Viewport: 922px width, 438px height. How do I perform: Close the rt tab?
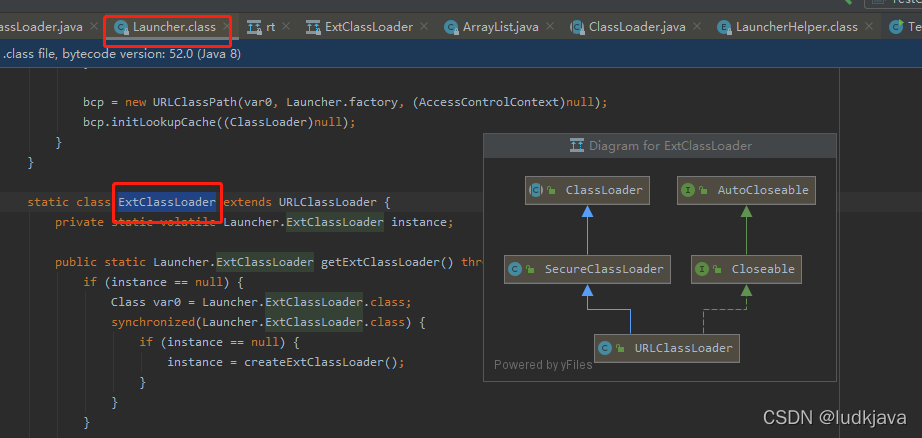click(x=286, y=26)
